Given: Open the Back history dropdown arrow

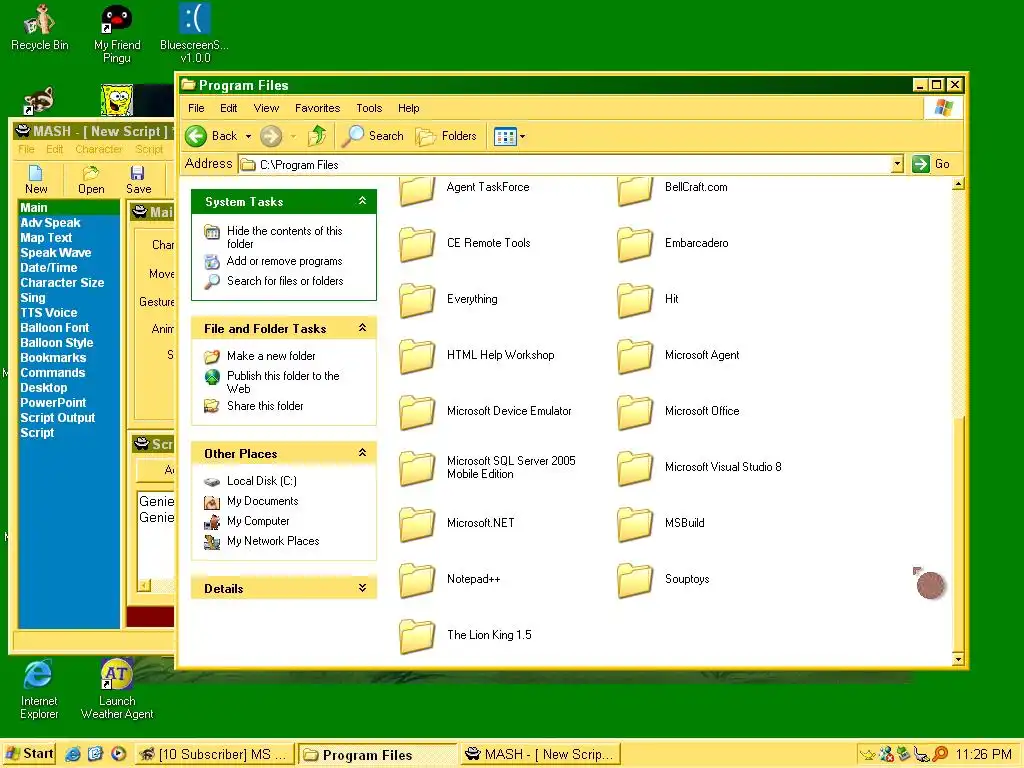Looking at the screenshot, I should (x=248, y=136).
